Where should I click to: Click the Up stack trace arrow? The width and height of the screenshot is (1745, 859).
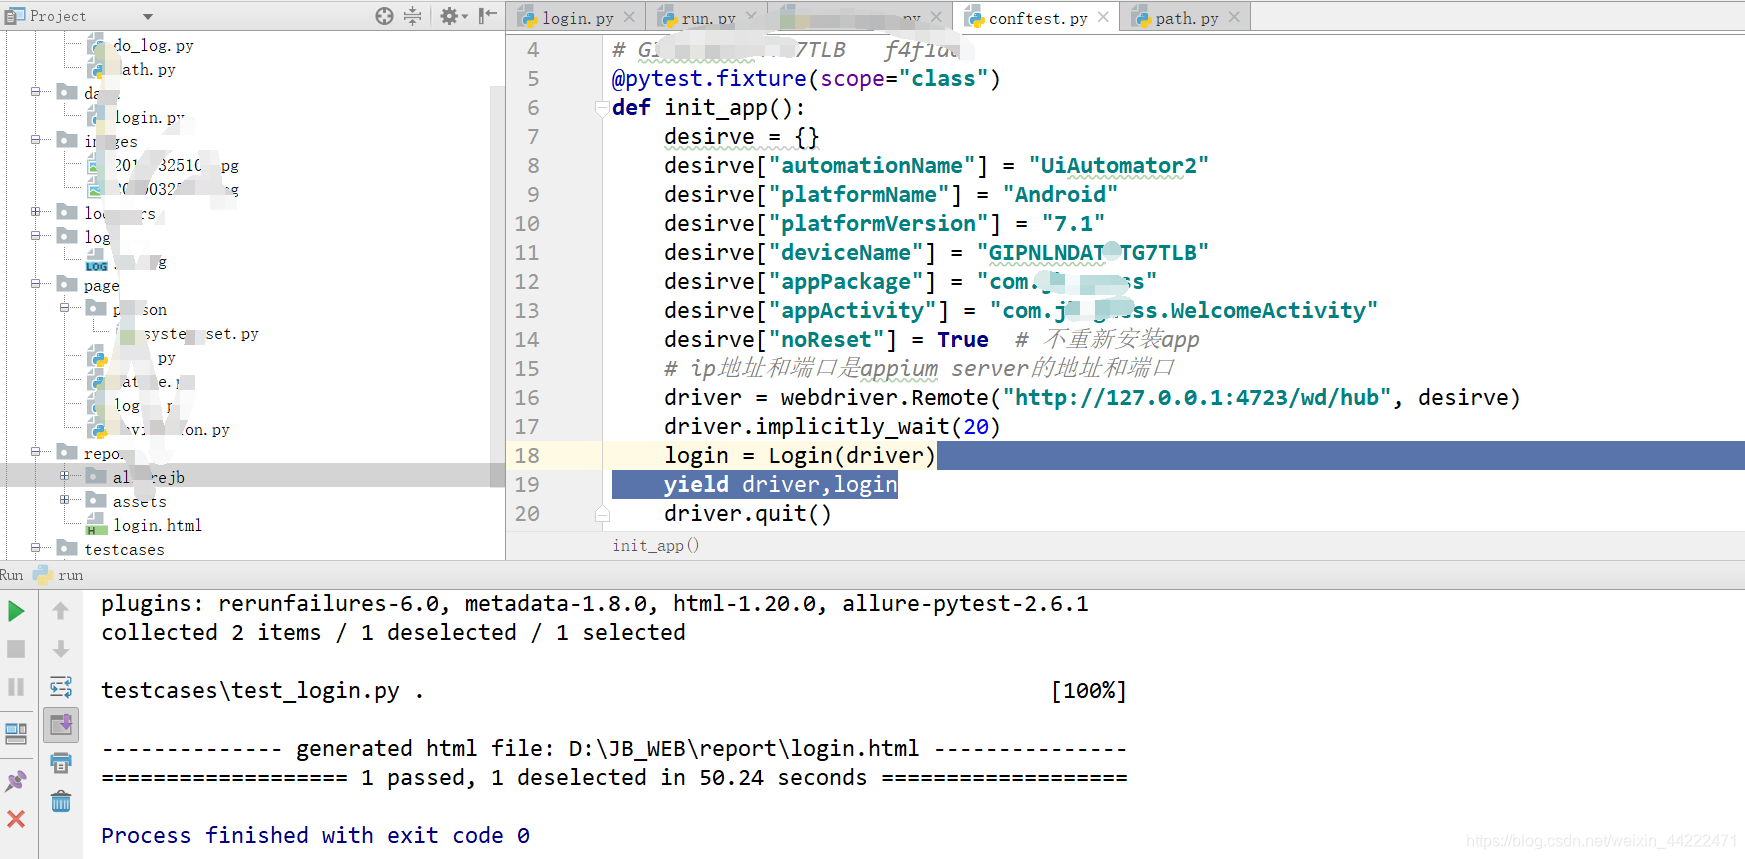point(61,611)
